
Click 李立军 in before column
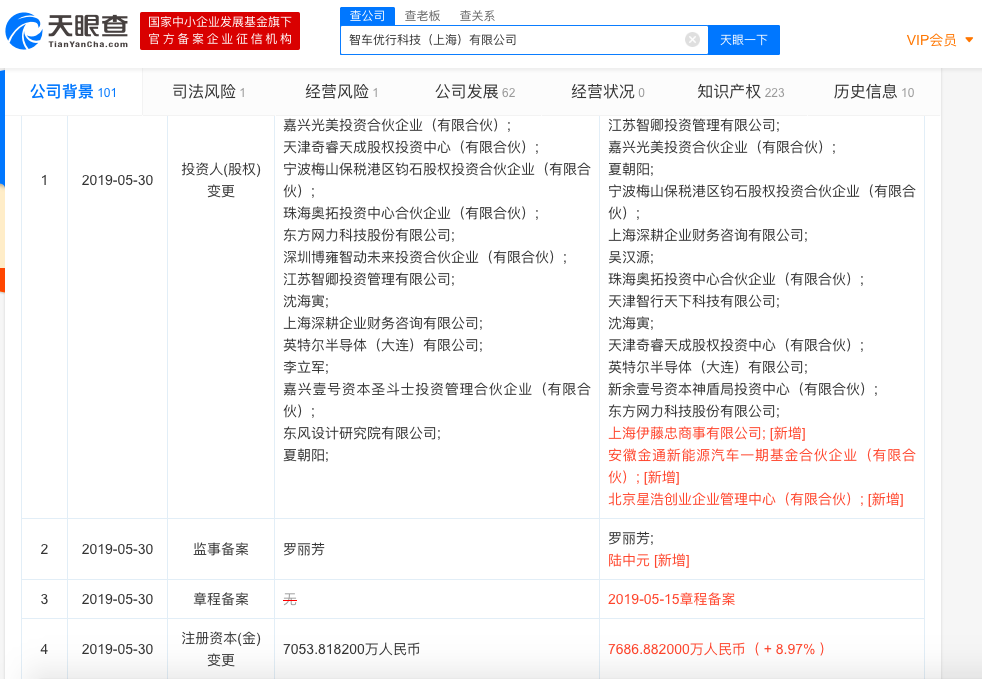[x=306, y=367]
